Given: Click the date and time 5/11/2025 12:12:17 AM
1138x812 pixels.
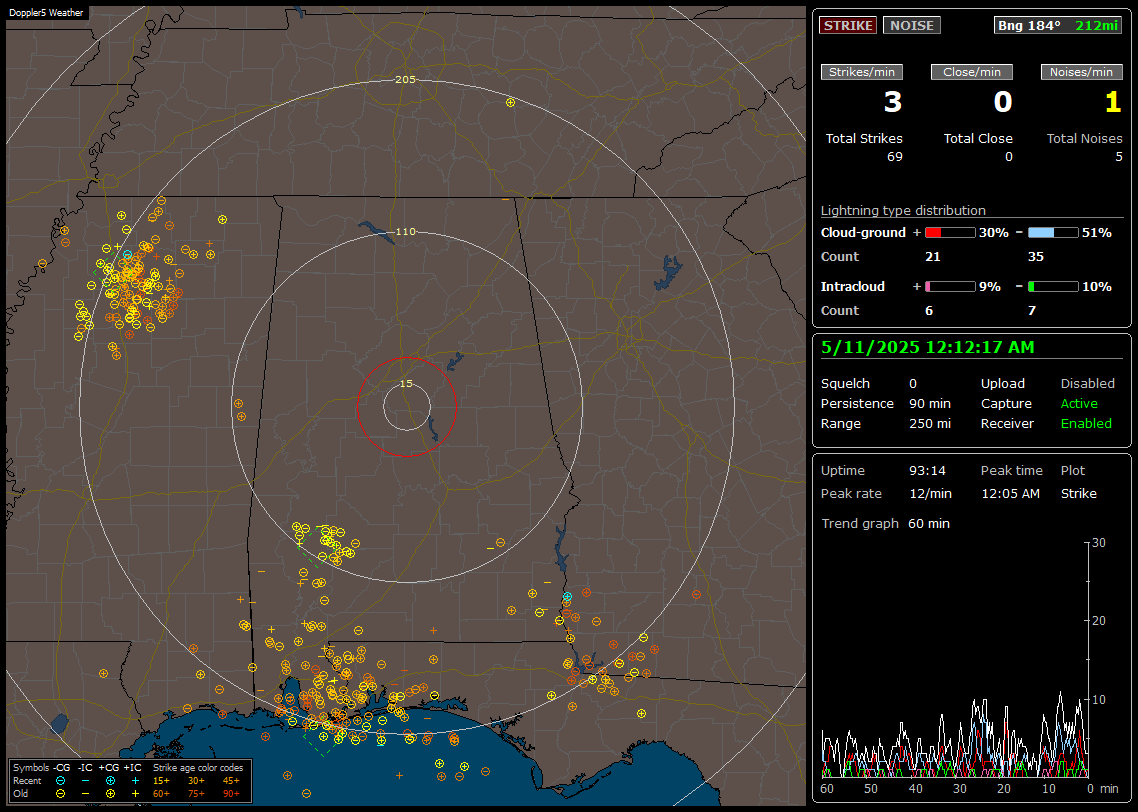Looking at the screenshot, I should 928,348.
